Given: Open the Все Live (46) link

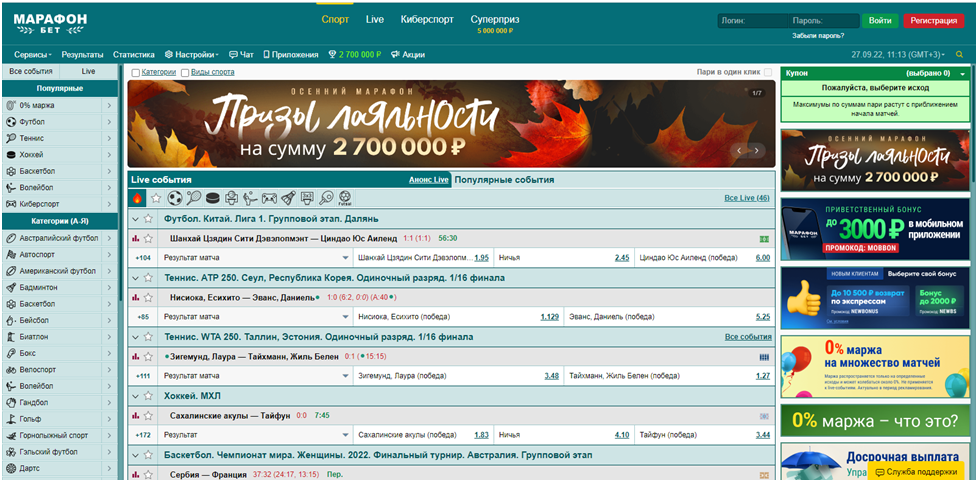Looking at the screenshot, I should (x=746, y=198).
